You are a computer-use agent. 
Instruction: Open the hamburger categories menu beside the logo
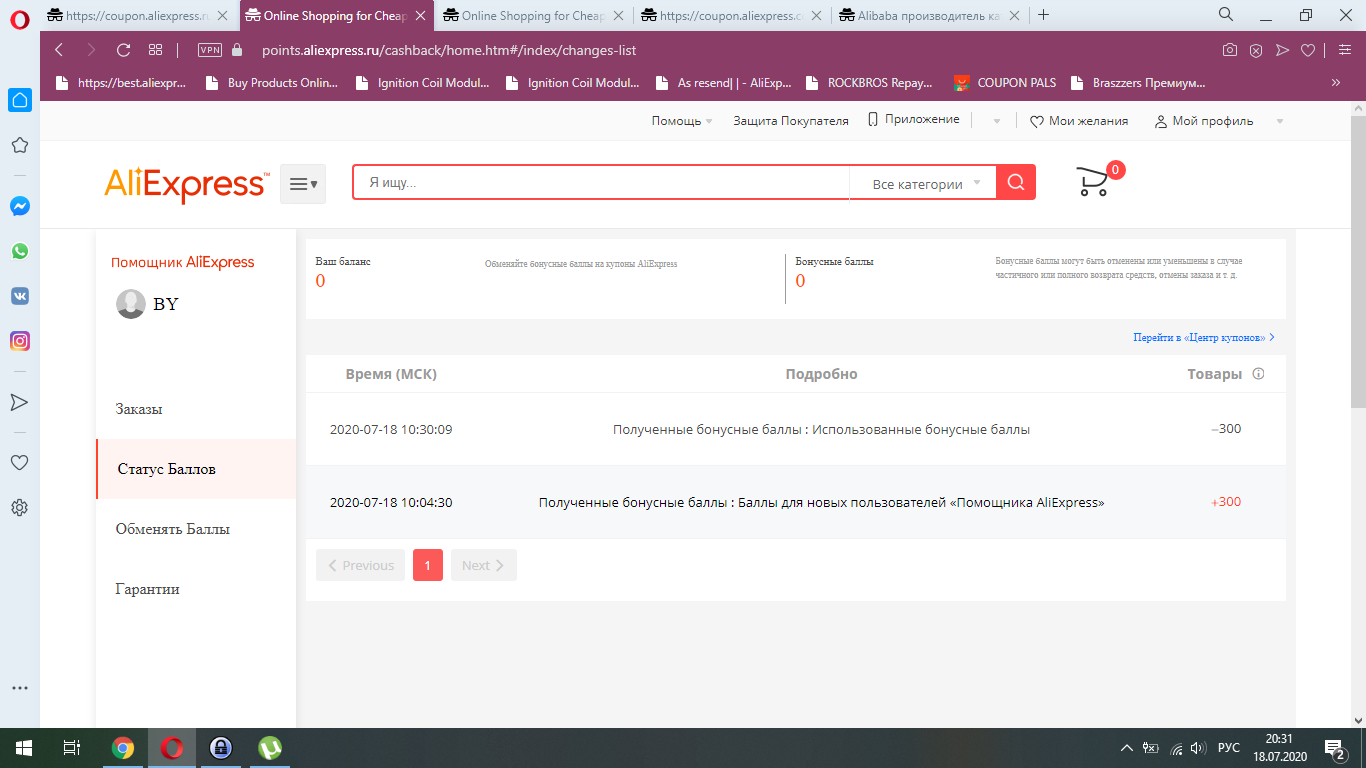pos(303,184)
